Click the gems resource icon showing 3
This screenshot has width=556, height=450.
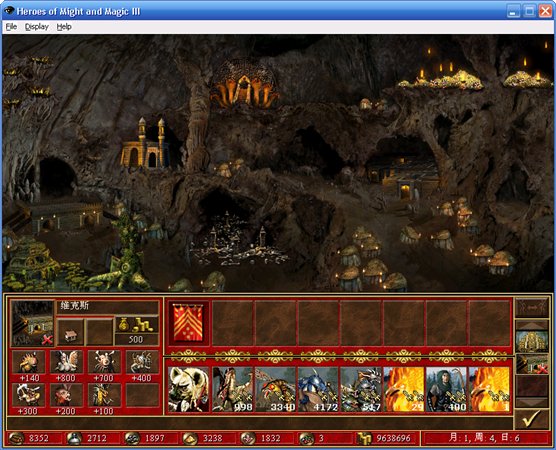pyautogui.click(x=306, y=438)
